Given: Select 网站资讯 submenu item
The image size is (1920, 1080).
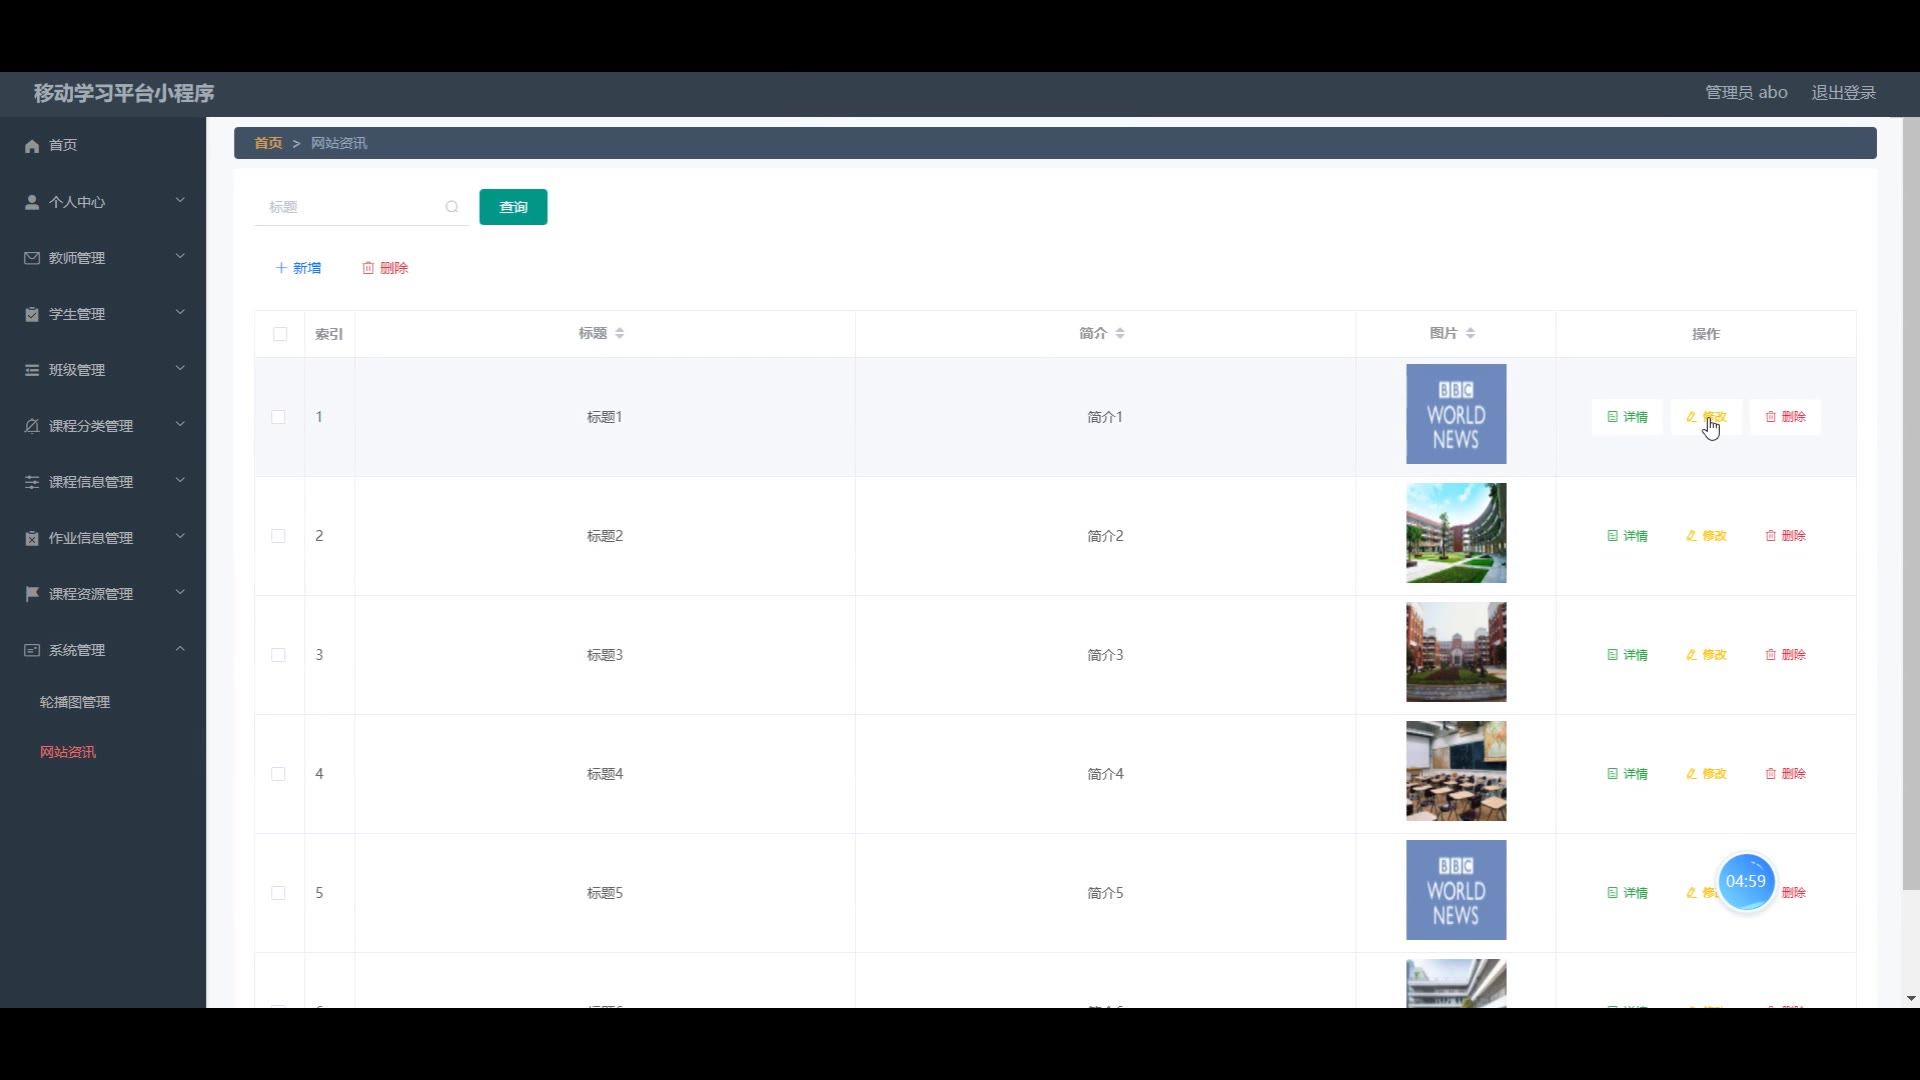Looking at the screenshot, I should click(68, 752).
